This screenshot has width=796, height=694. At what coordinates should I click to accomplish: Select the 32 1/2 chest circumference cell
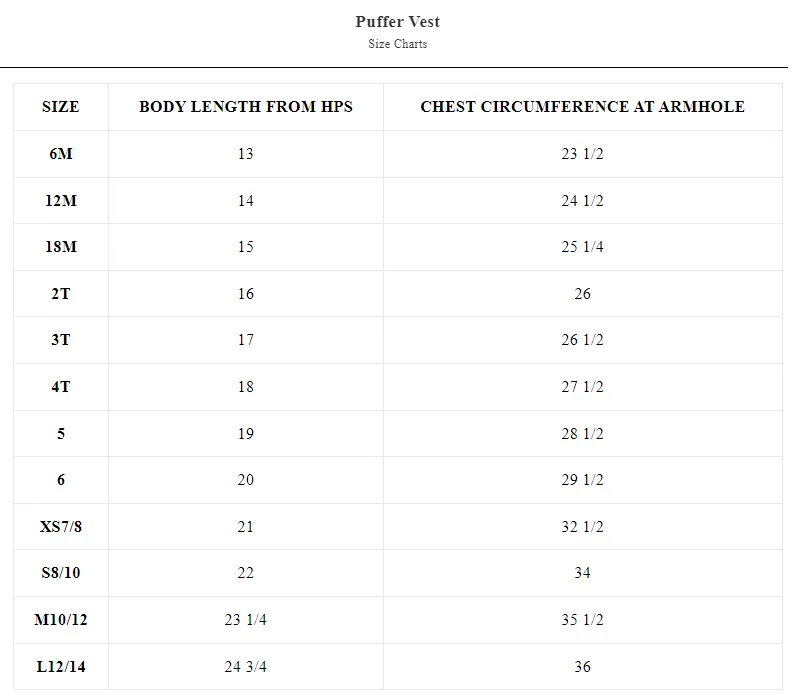[583, 526]
